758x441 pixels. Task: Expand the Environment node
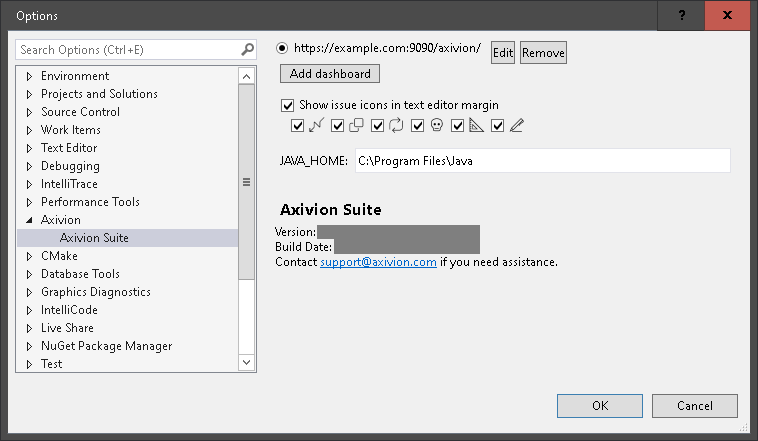click(29, 76)
